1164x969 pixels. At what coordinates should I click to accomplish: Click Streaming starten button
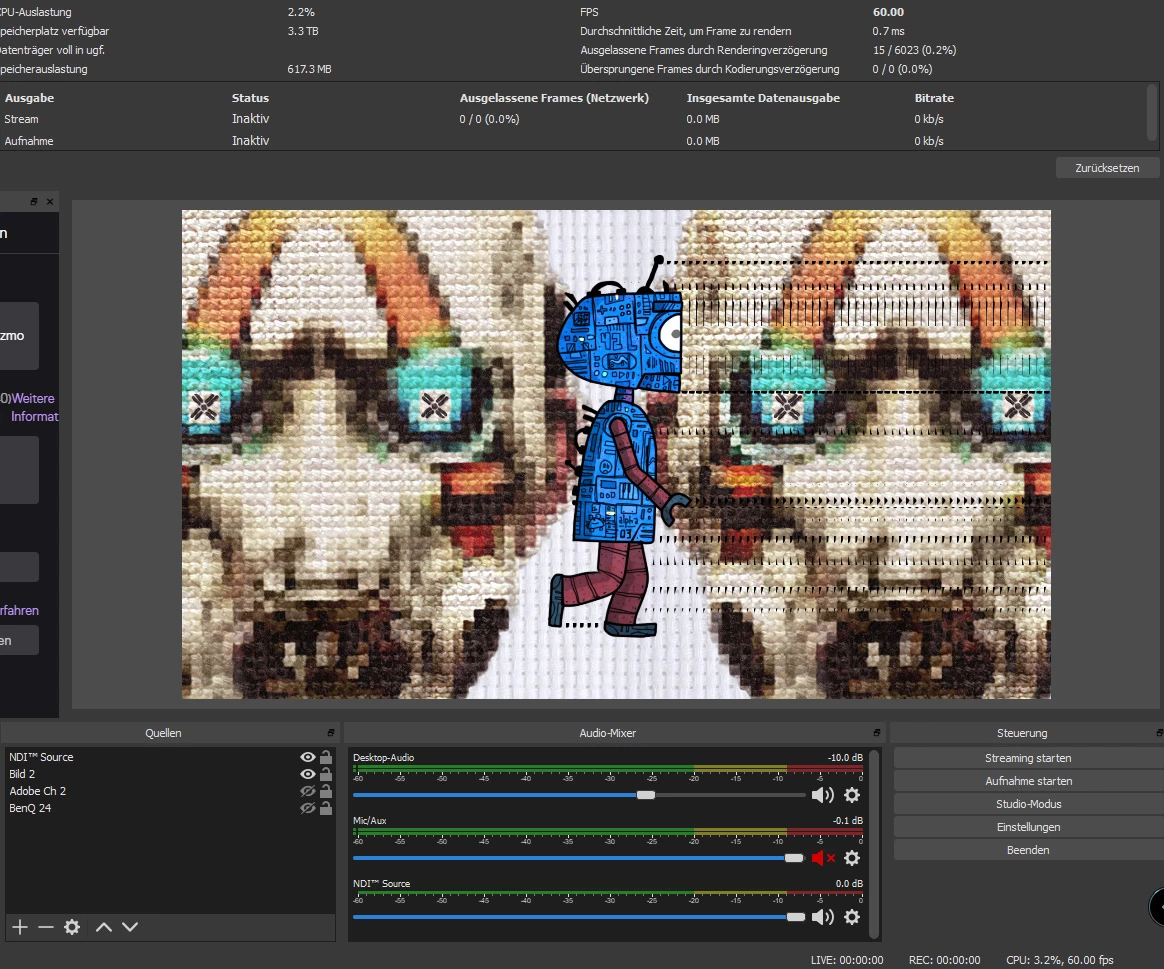1028,758
